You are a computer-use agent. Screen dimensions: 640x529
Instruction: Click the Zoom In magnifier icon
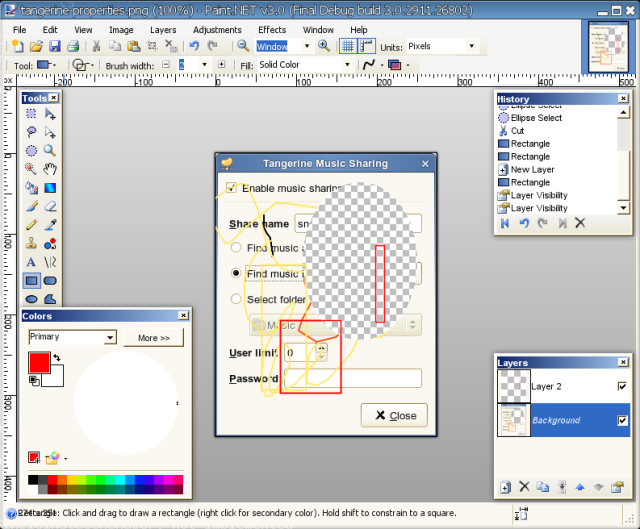pyautogui.click(x=324, y=46)
